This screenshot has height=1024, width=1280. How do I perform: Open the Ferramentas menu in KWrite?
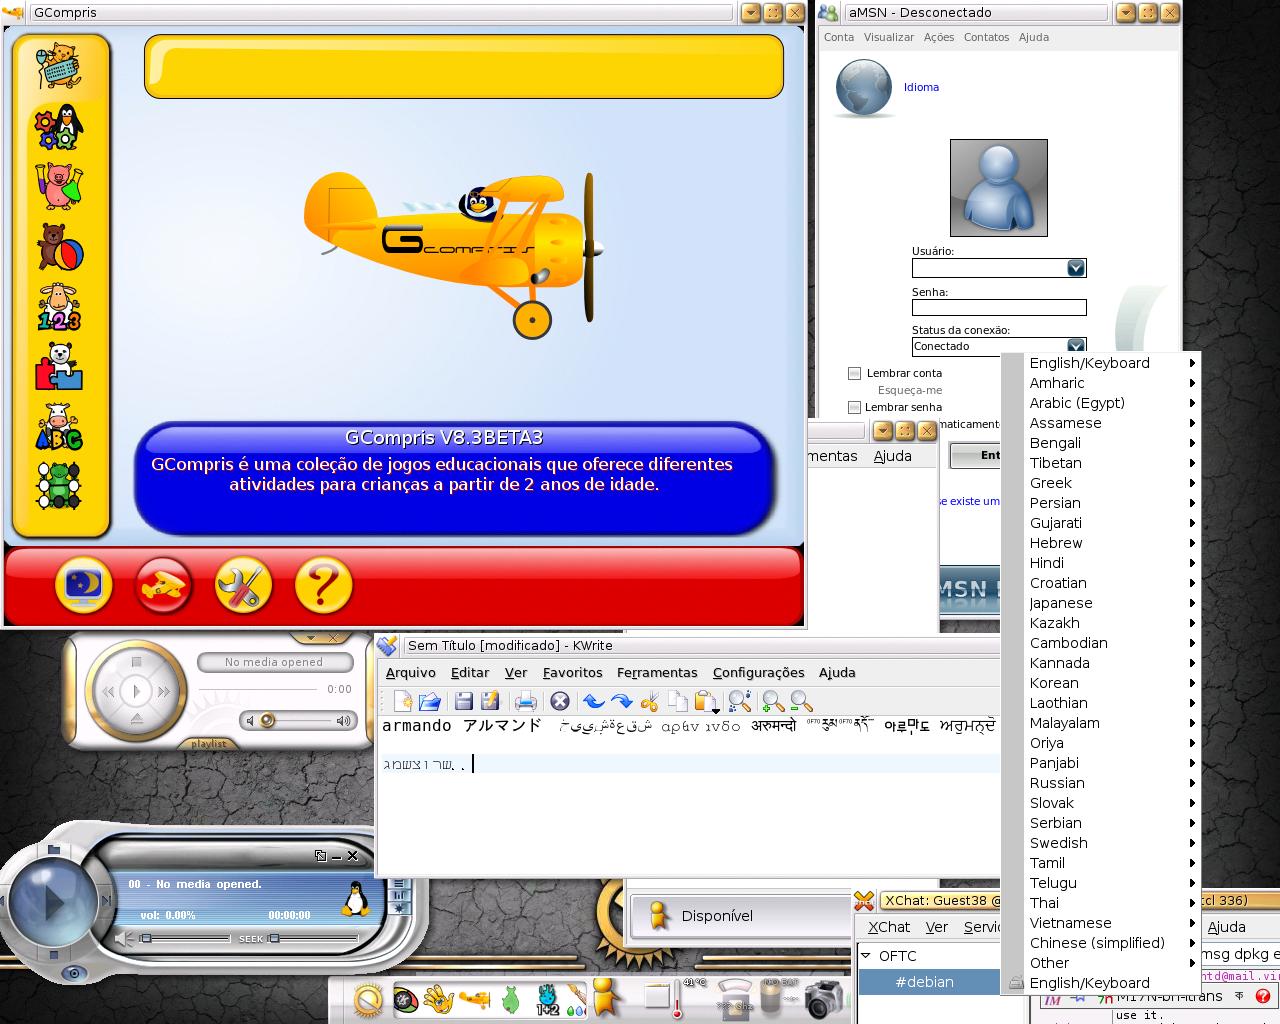[657, 673]
